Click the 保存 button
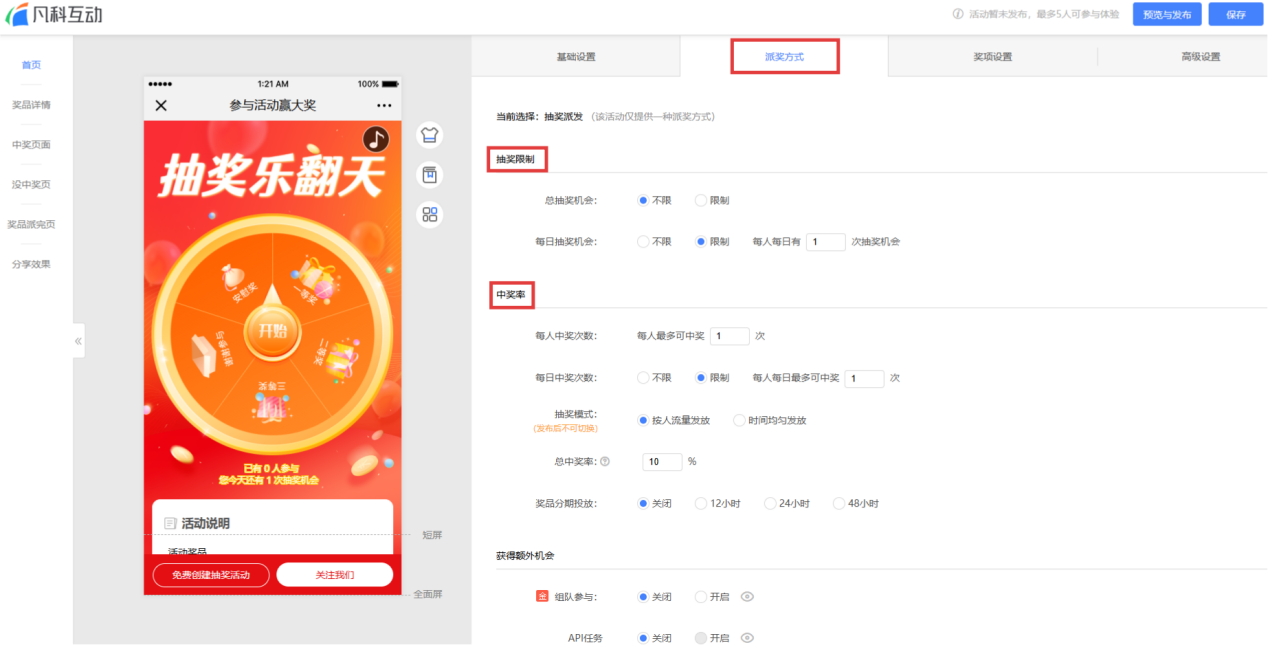 [1236, 15]
